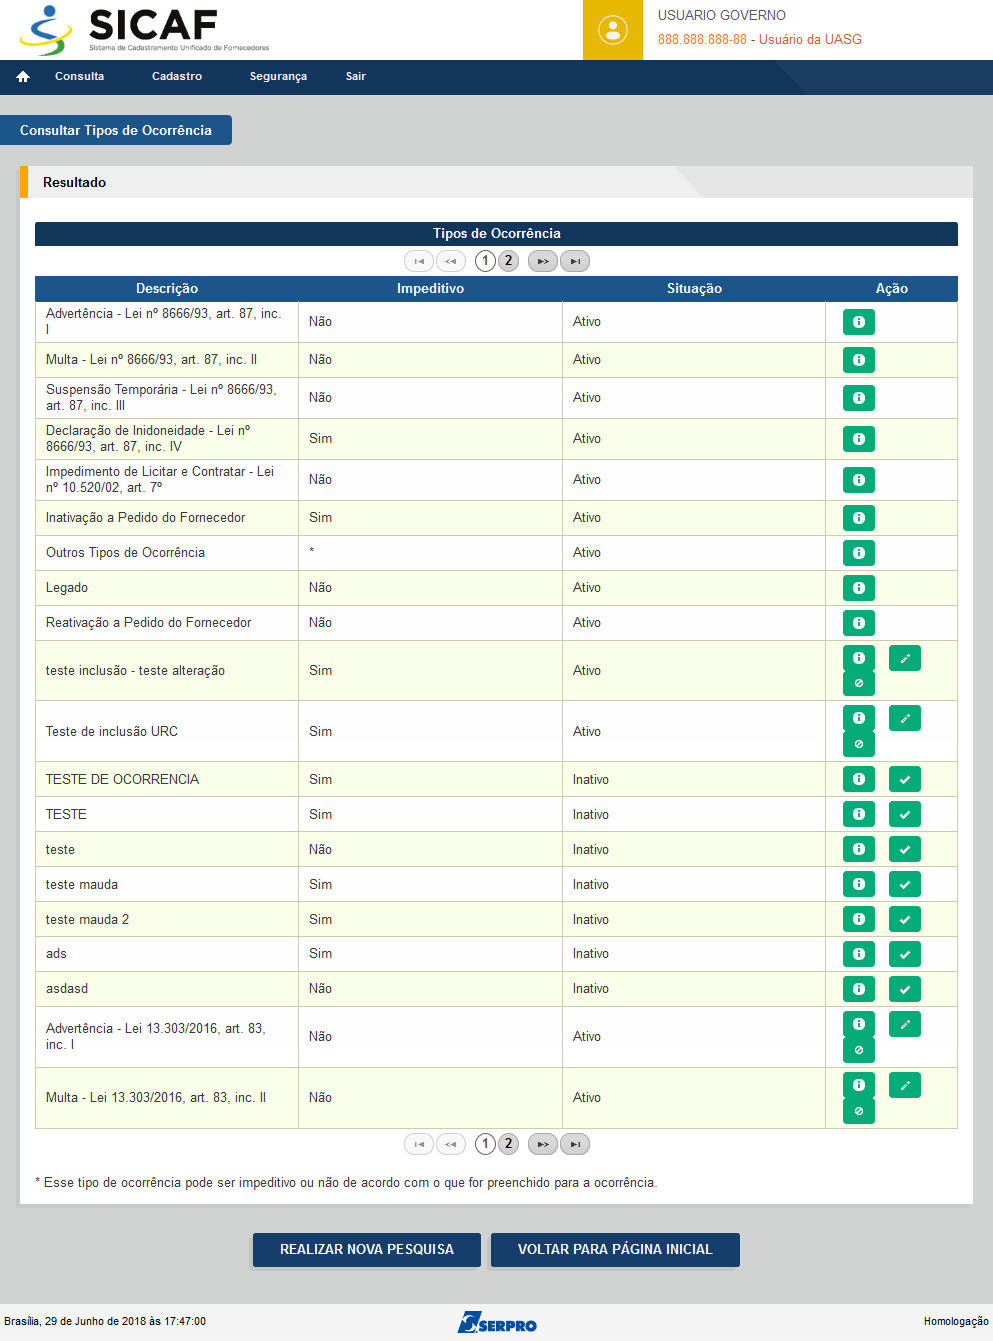Open the Consulta menu
The width and height of the screenshot is (993, 1341).
click(80, 77)
